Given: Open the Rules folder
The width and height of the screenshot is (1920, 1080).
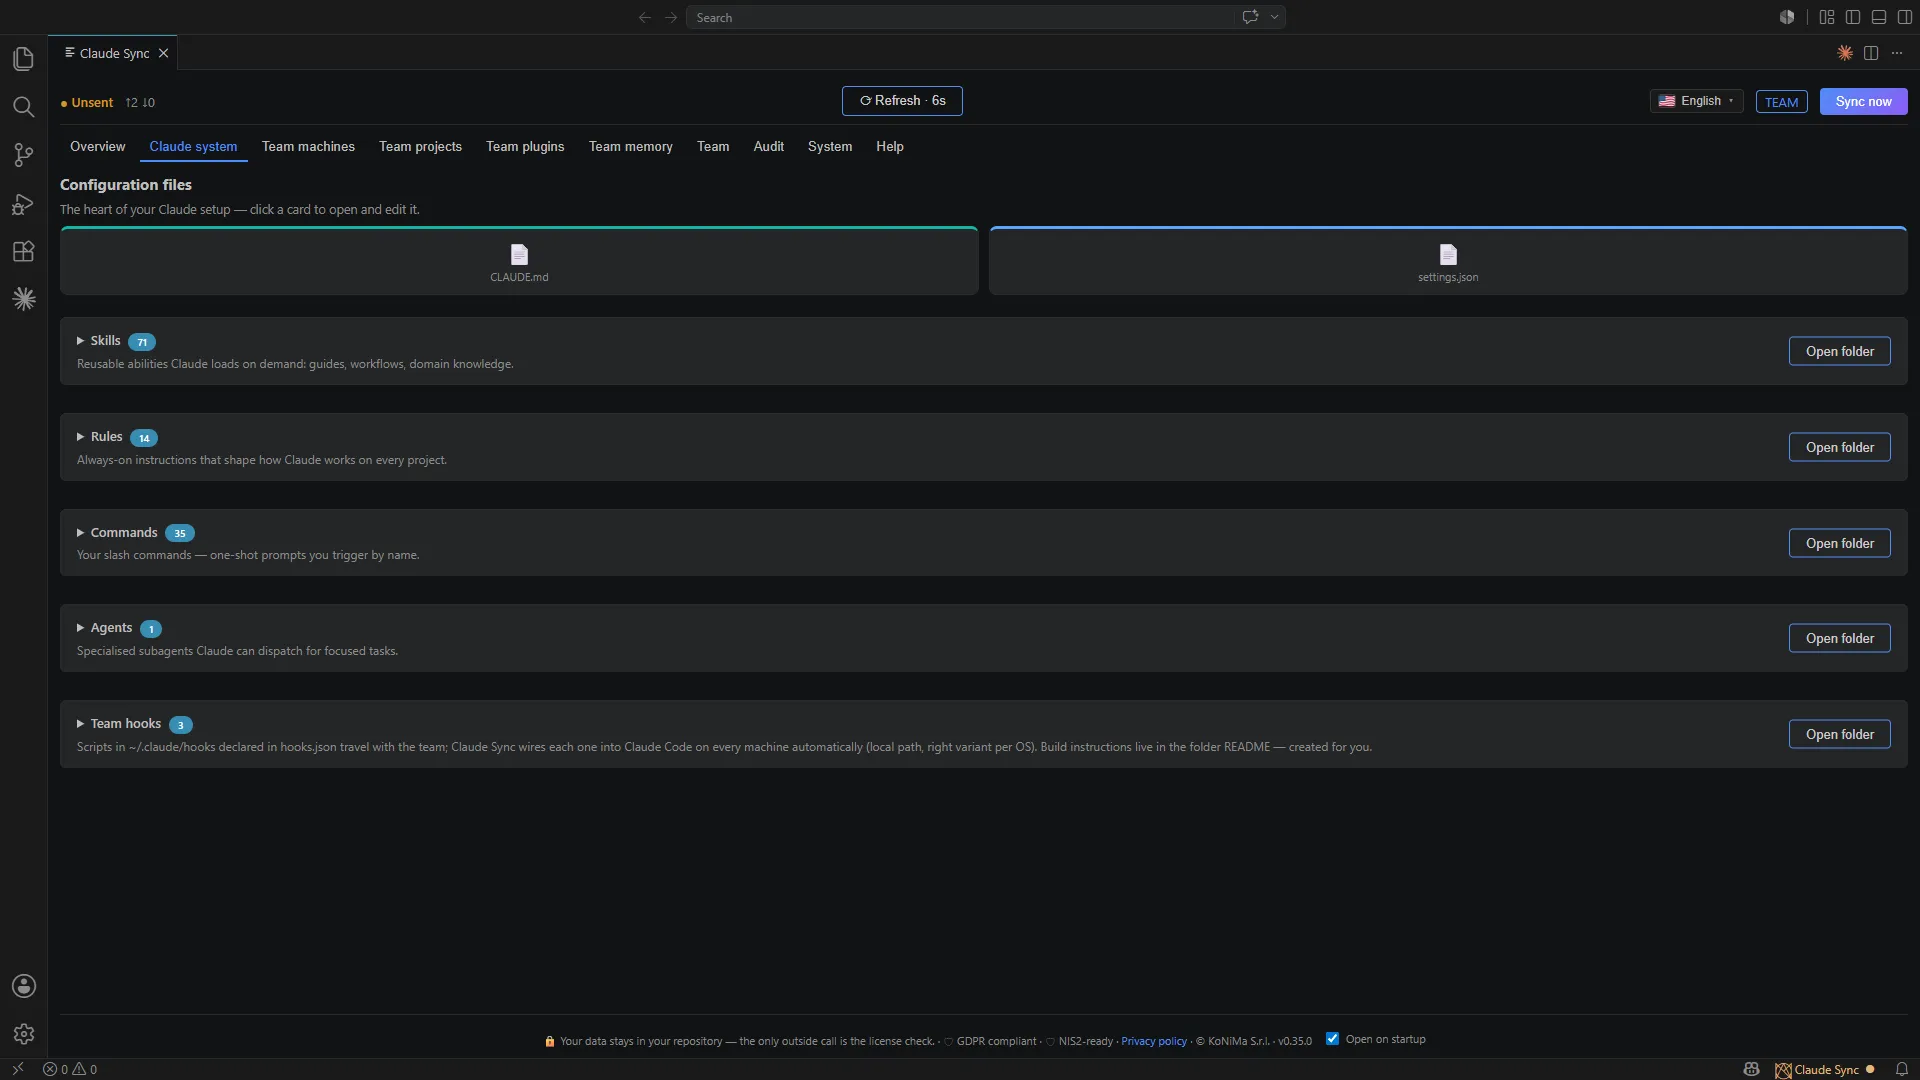Looking at the screenshot, I should pos(1839,447).
